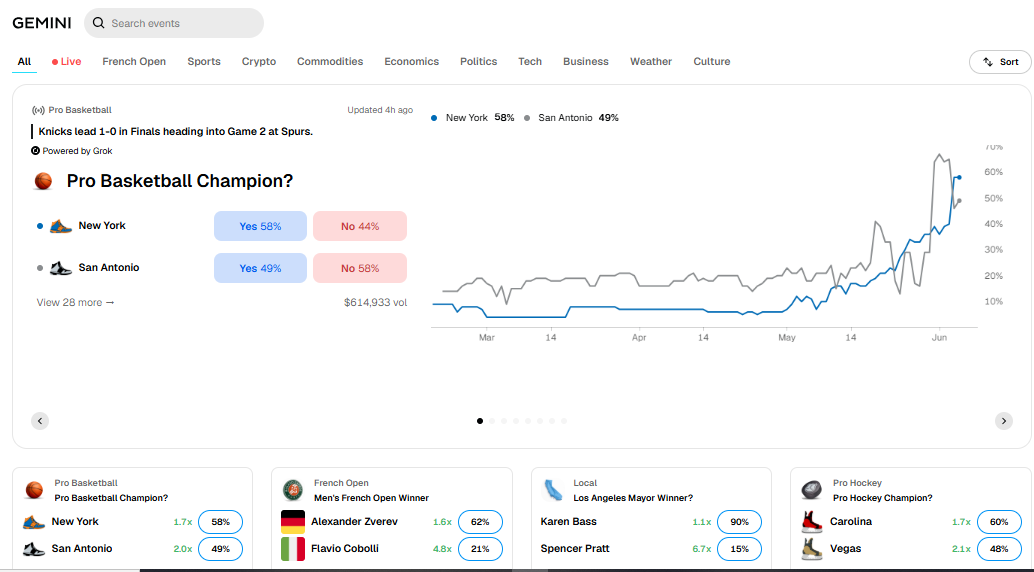Switch to French Open tab
Image resolution: width=1034 pixels, height=572 pixels.
(134, 61)
